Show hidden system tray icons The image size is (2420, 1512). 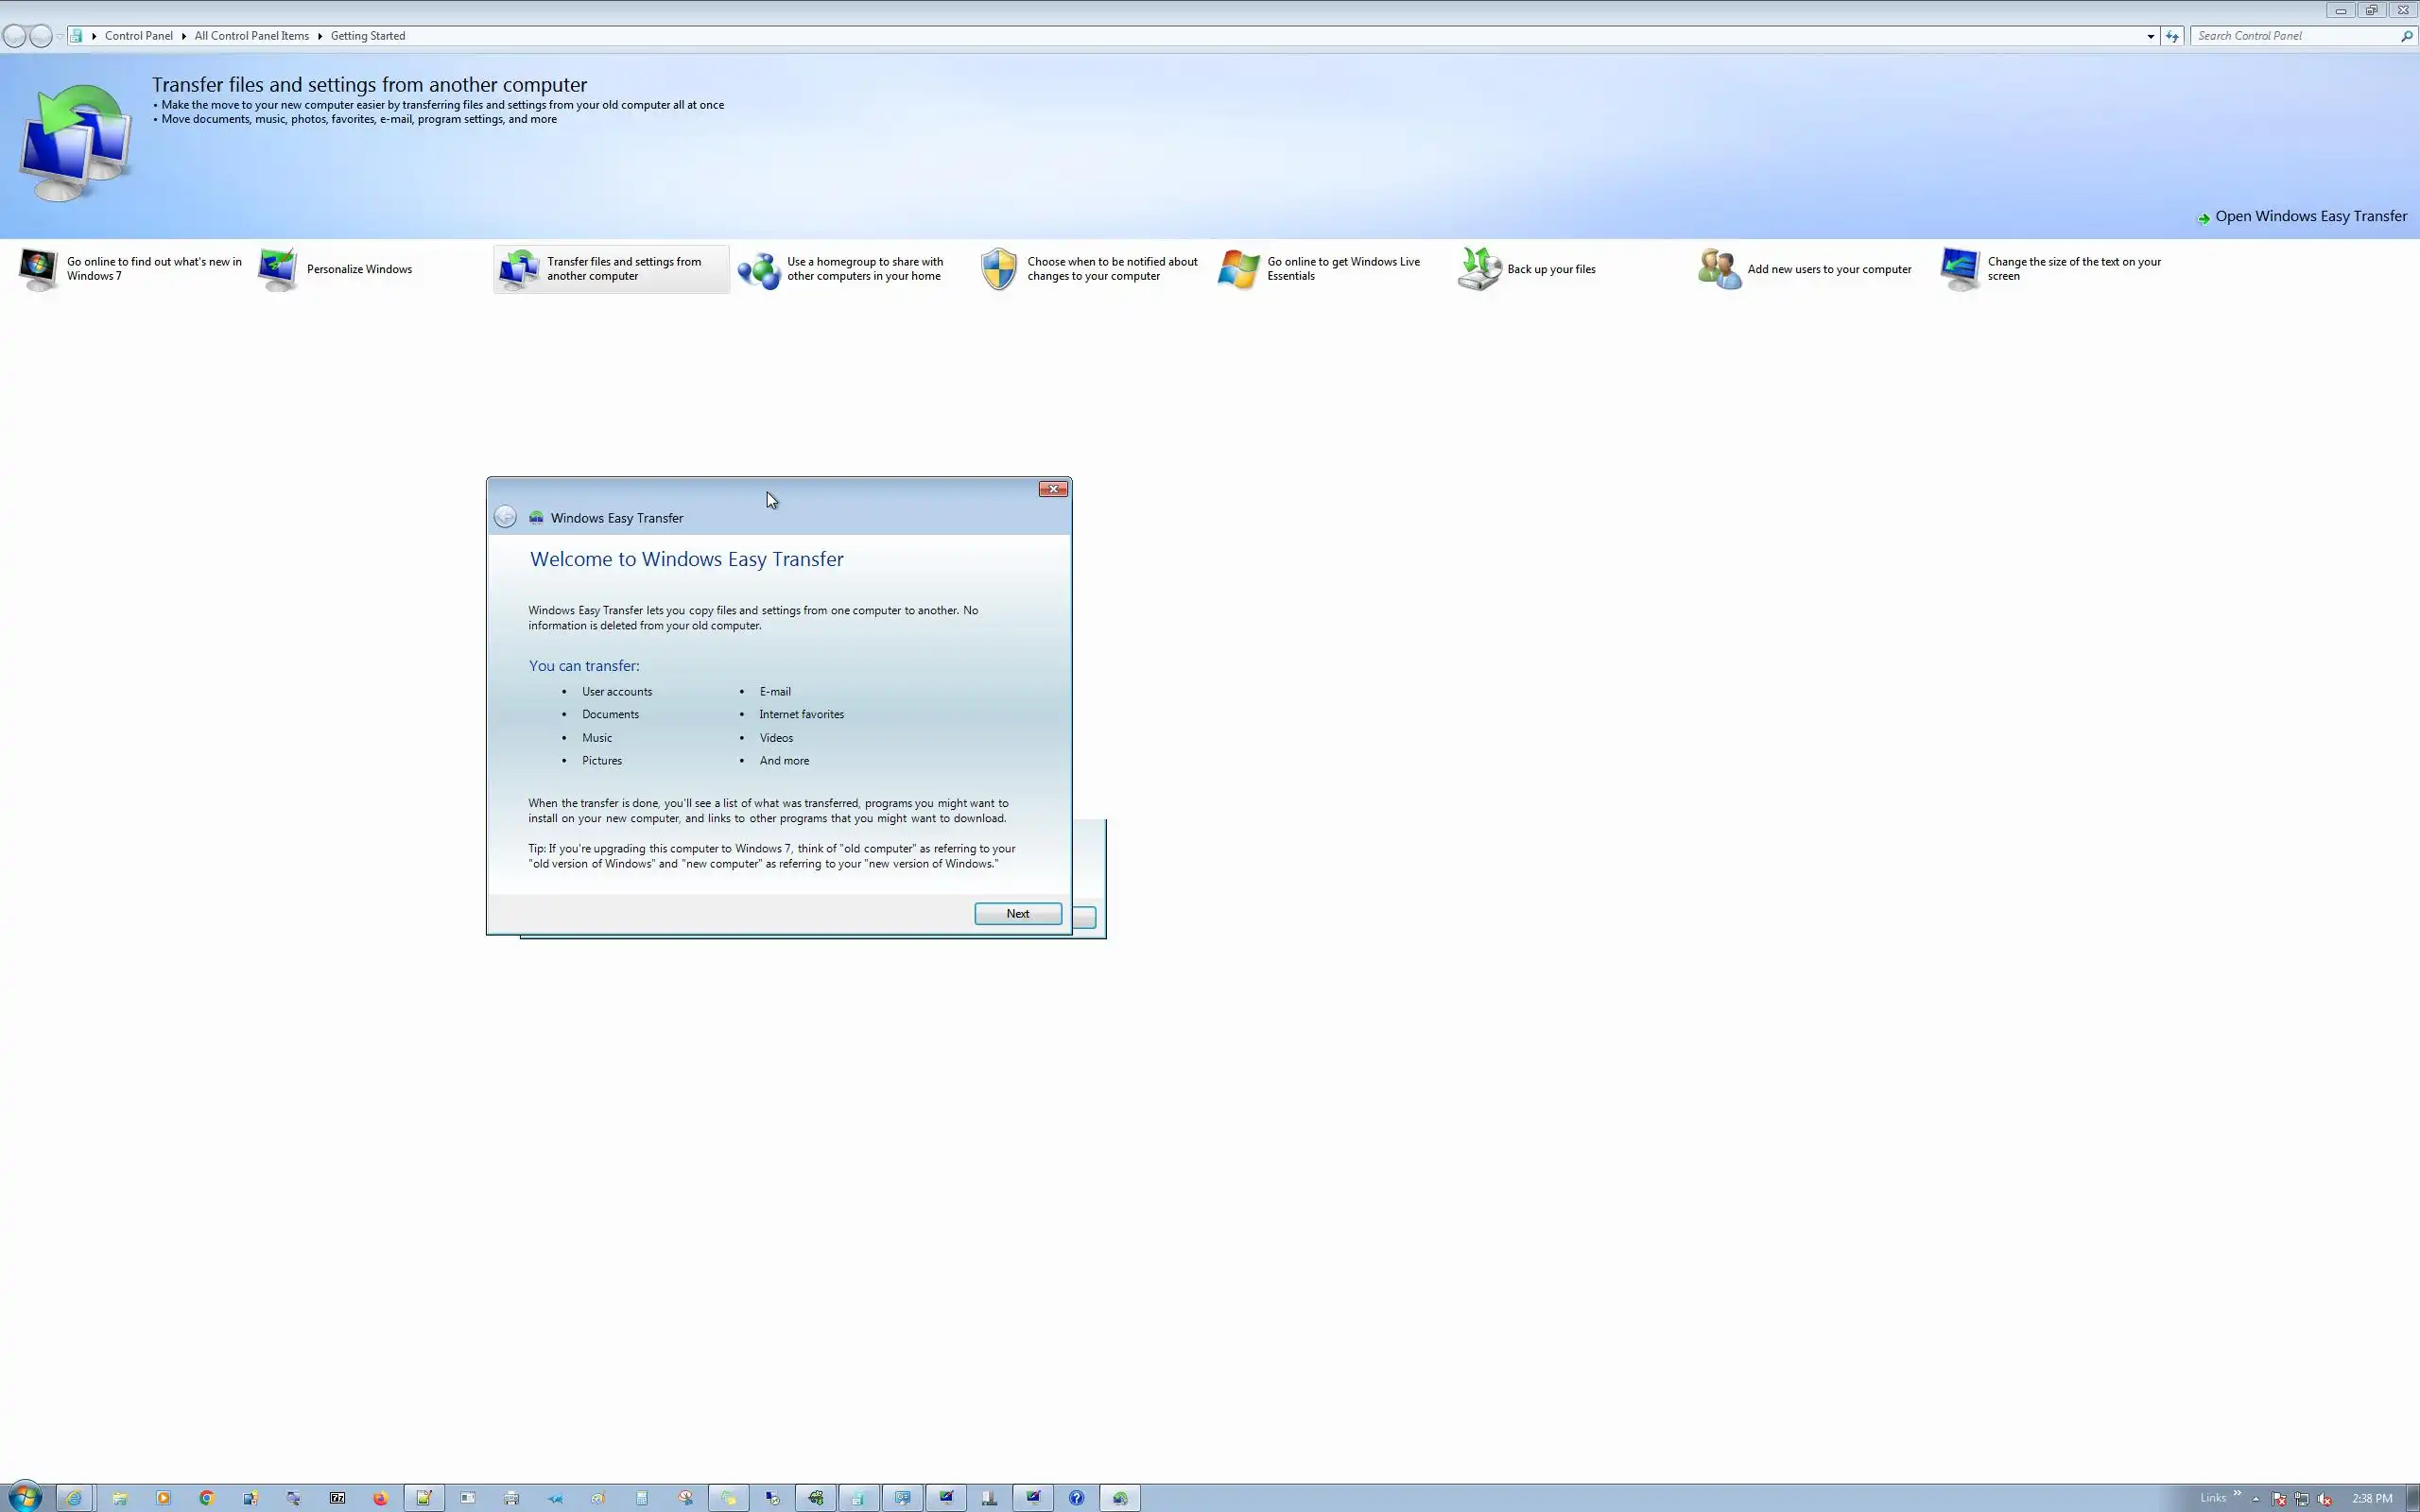pos(2255,1498)
